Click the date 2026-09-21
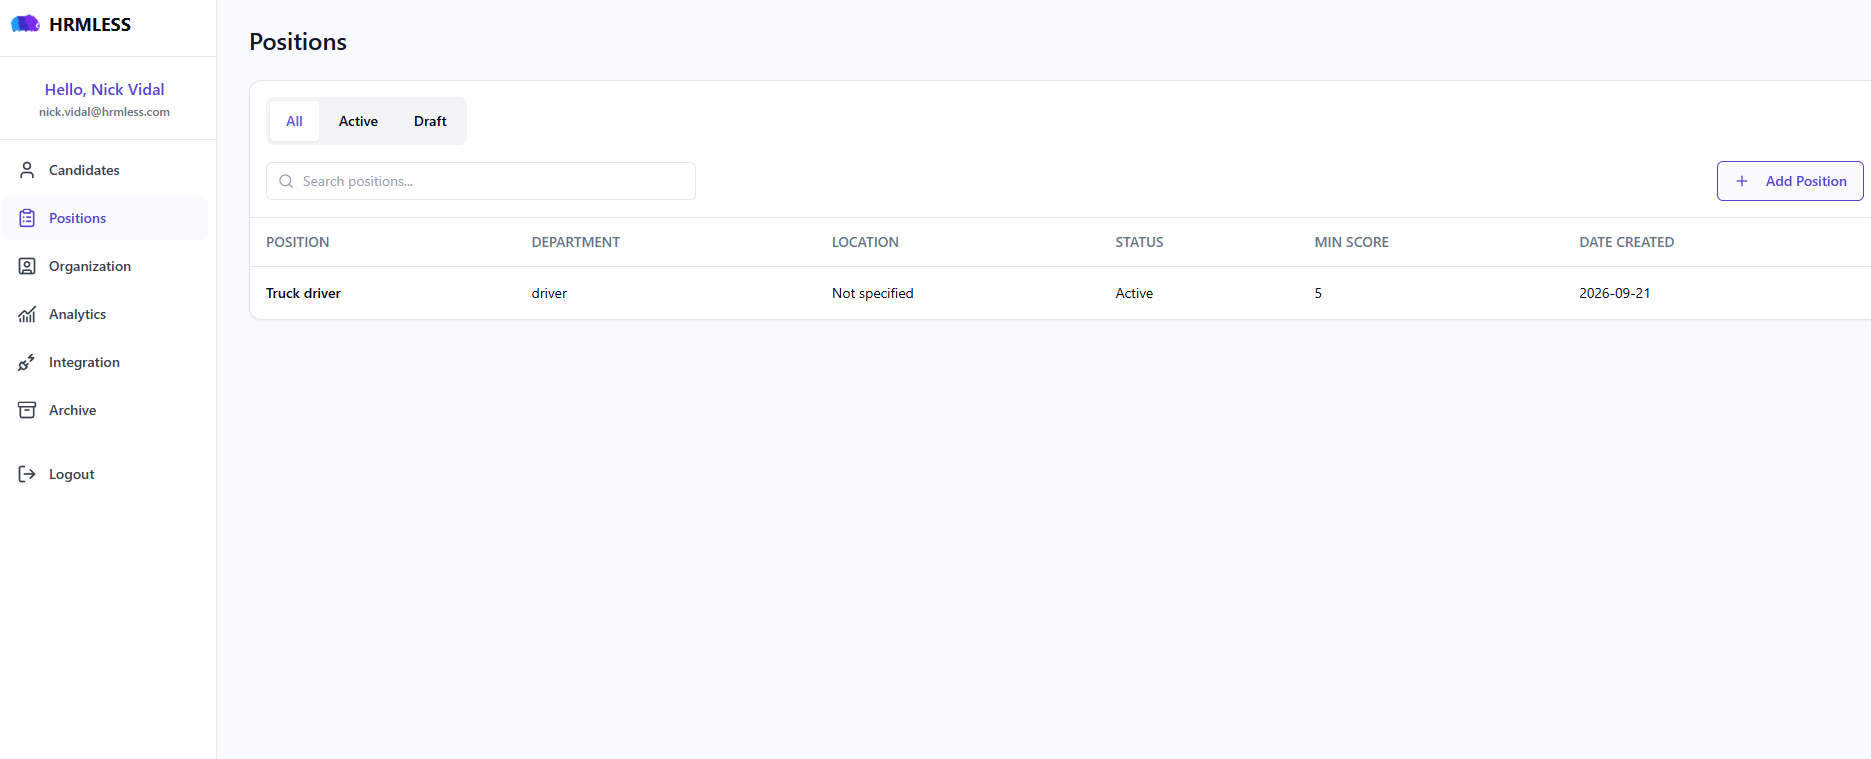 pos(1614,293)
